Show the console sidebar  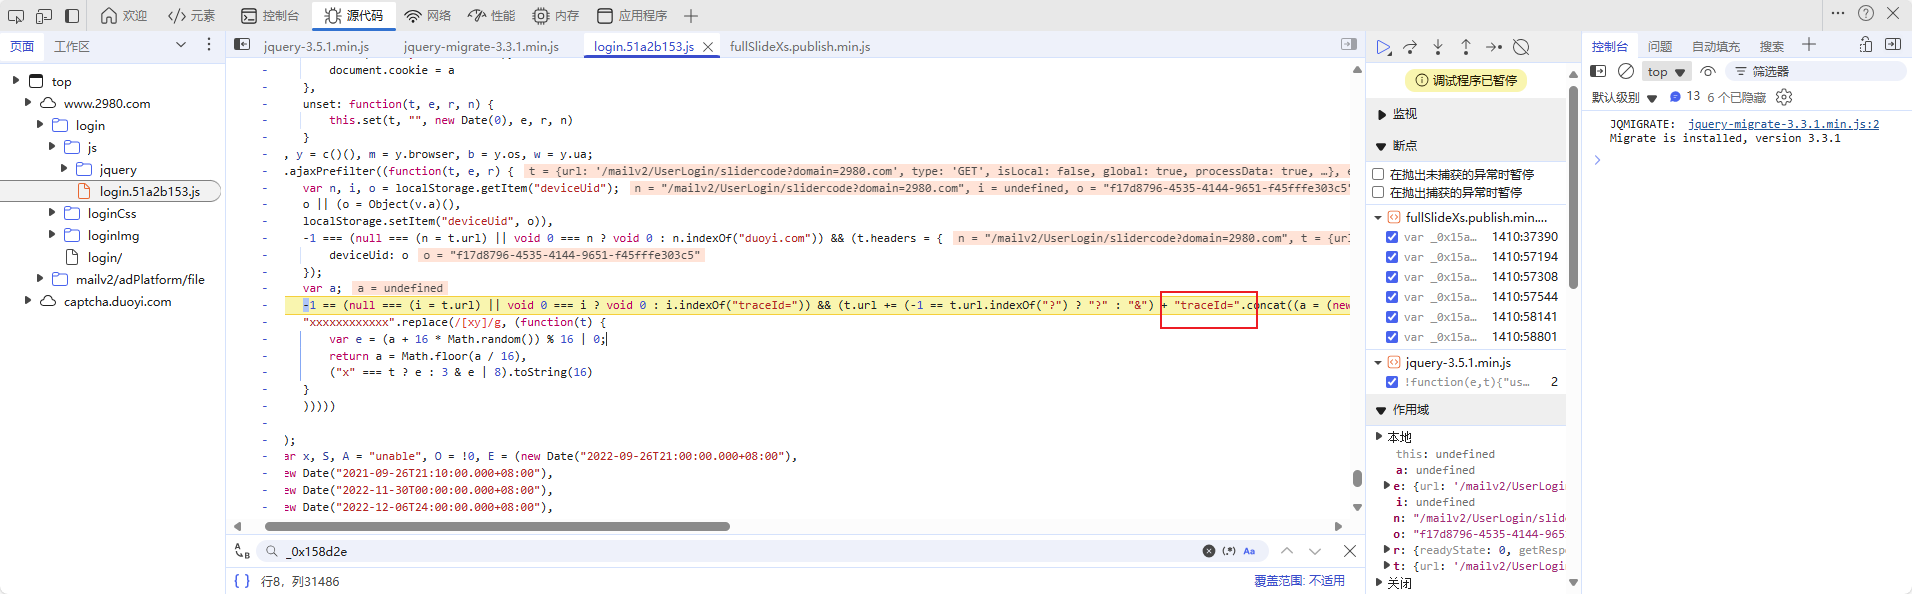[x=1598, y=71]
